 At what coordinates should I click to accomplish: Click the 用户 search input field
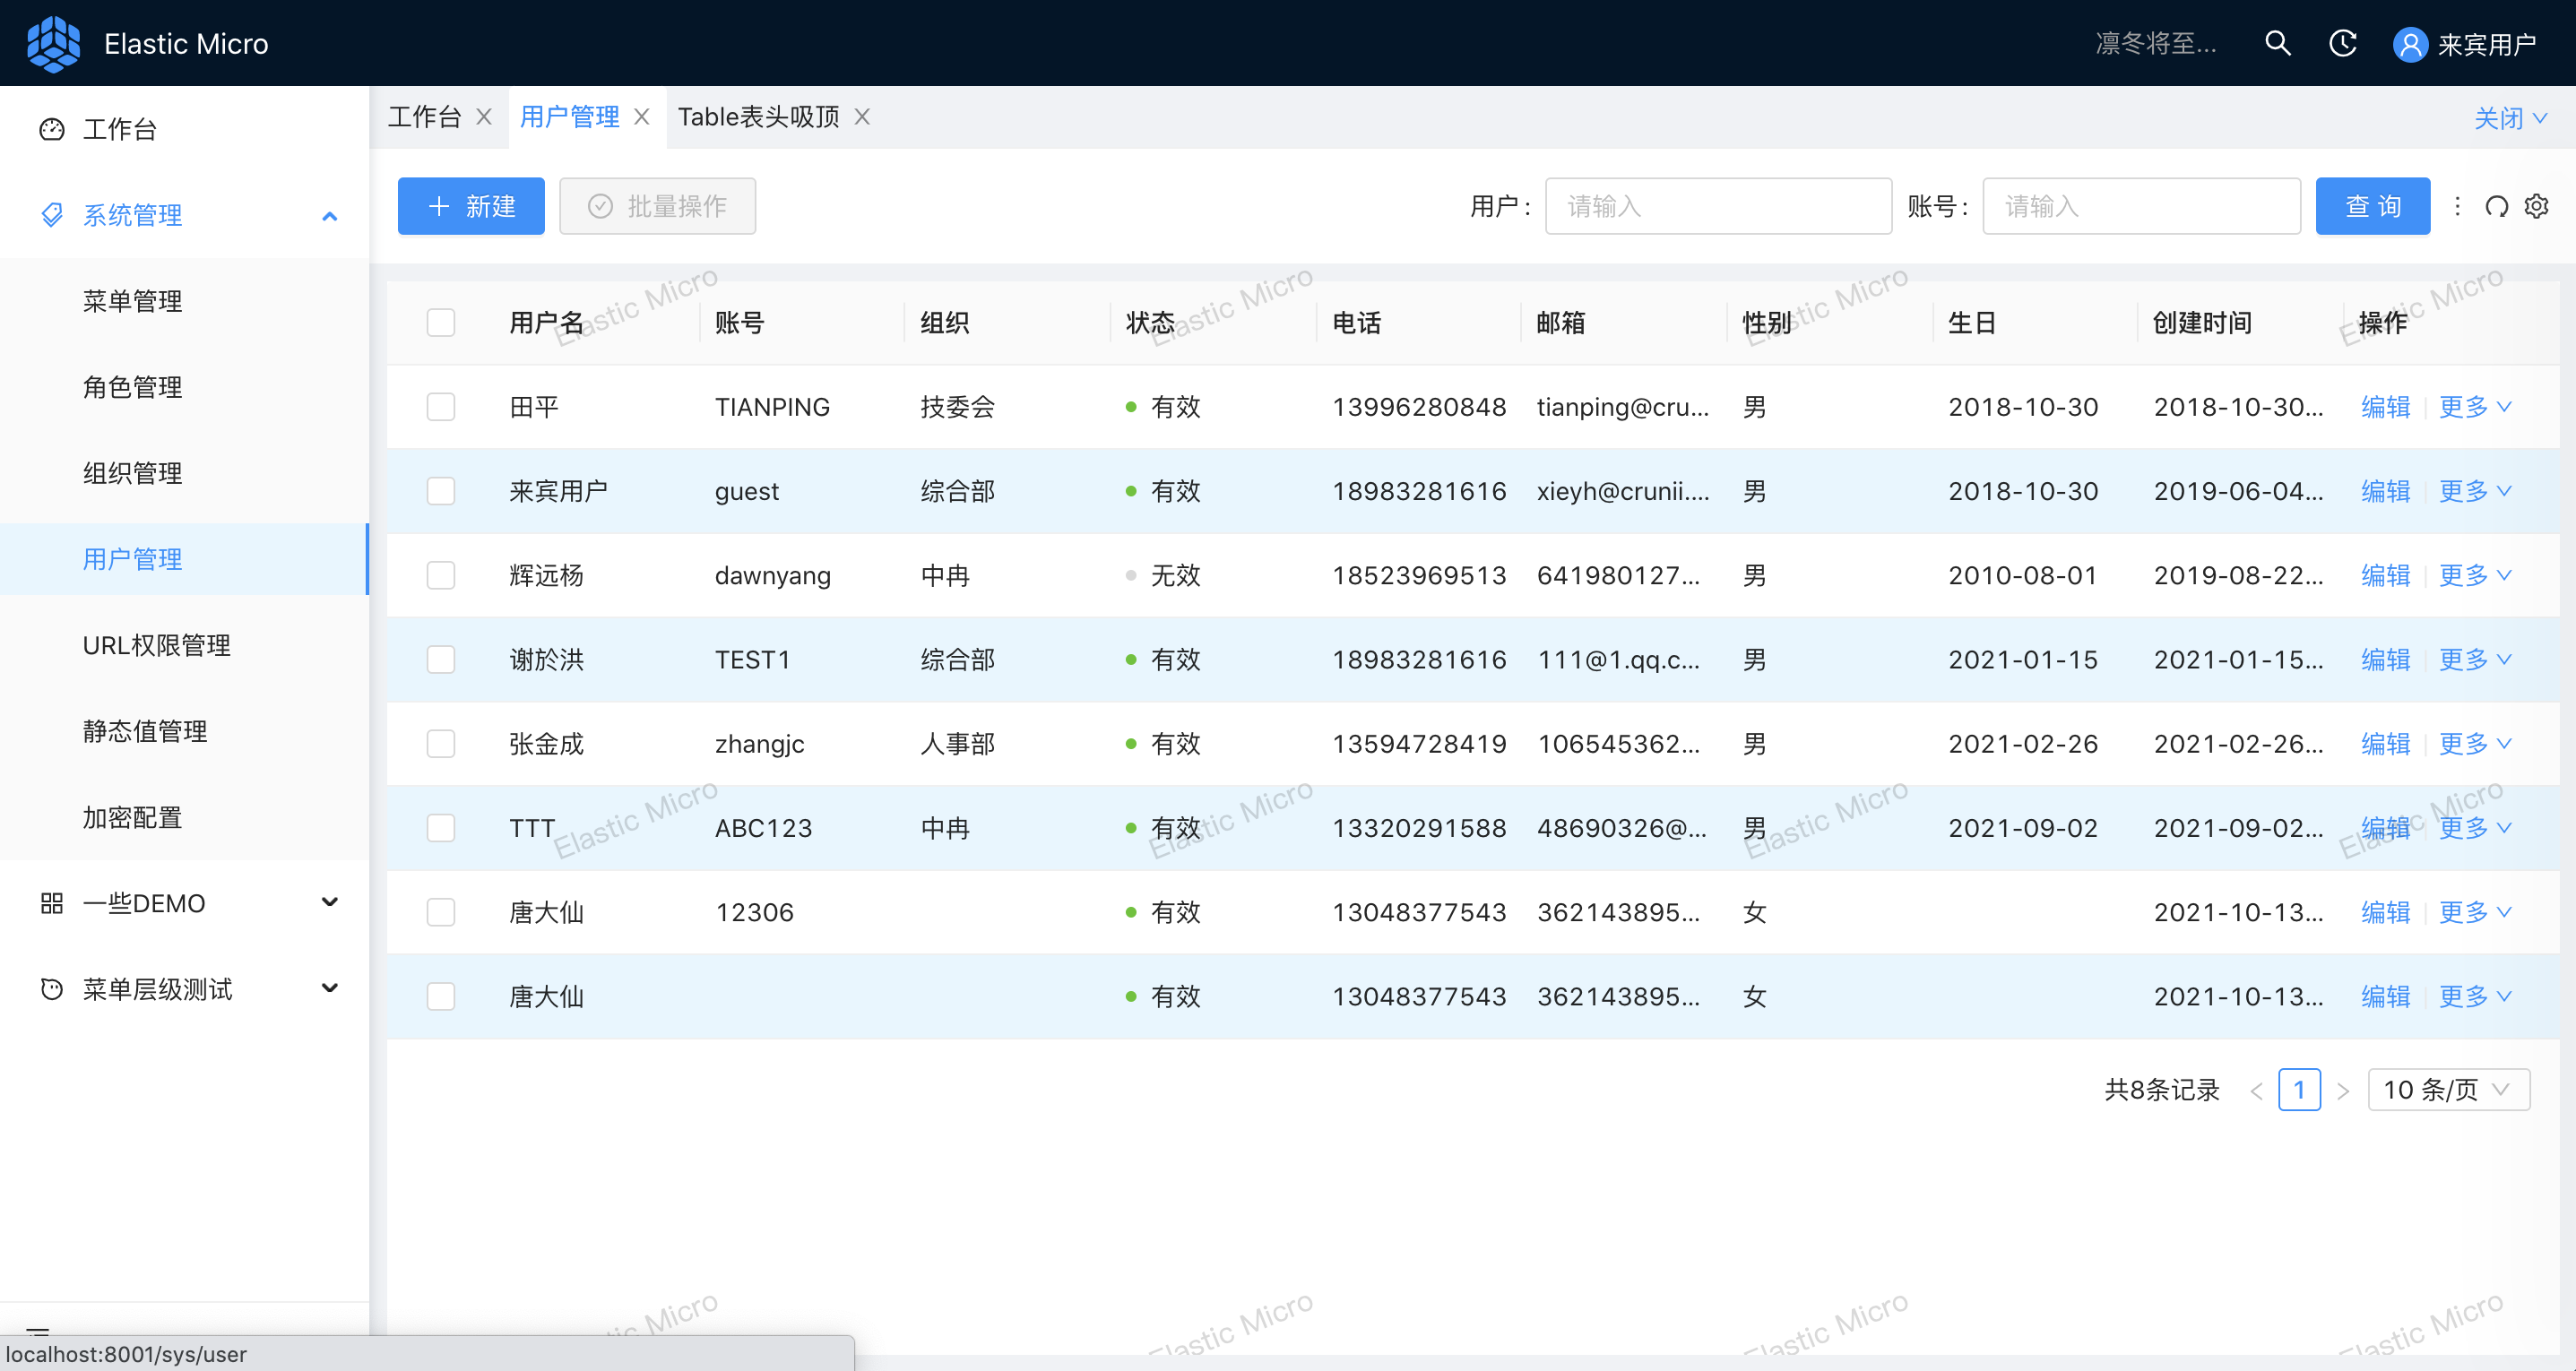(1717, 206)
